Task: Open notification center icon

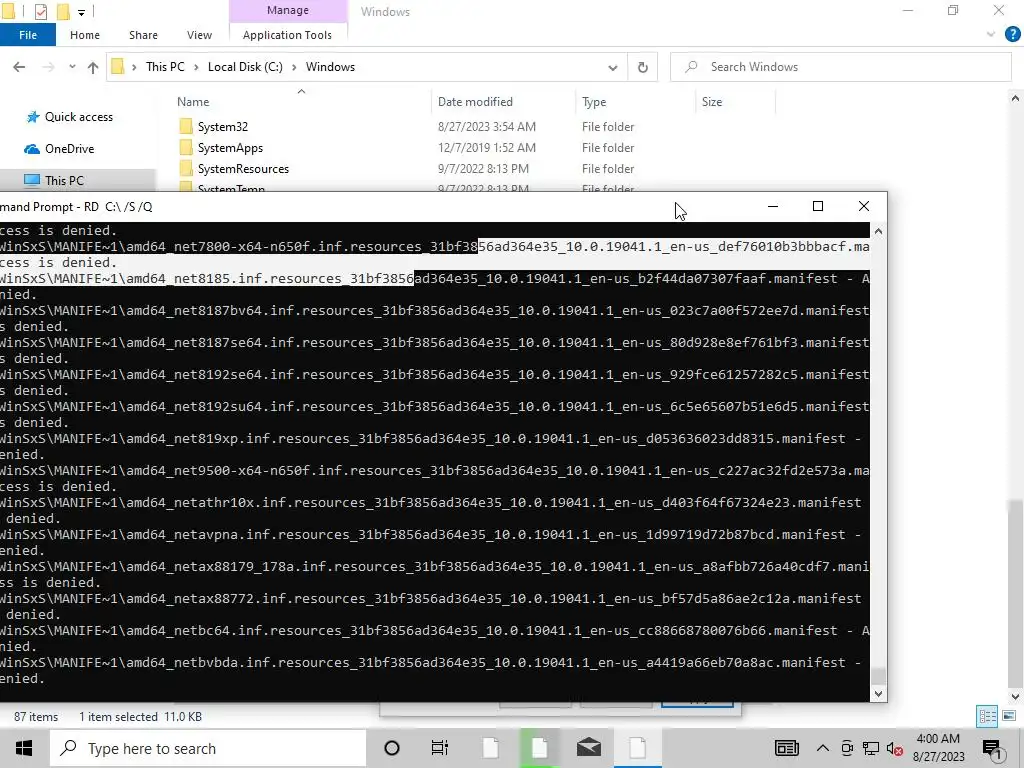Action: pyautogui.click(x=993, y=748)
